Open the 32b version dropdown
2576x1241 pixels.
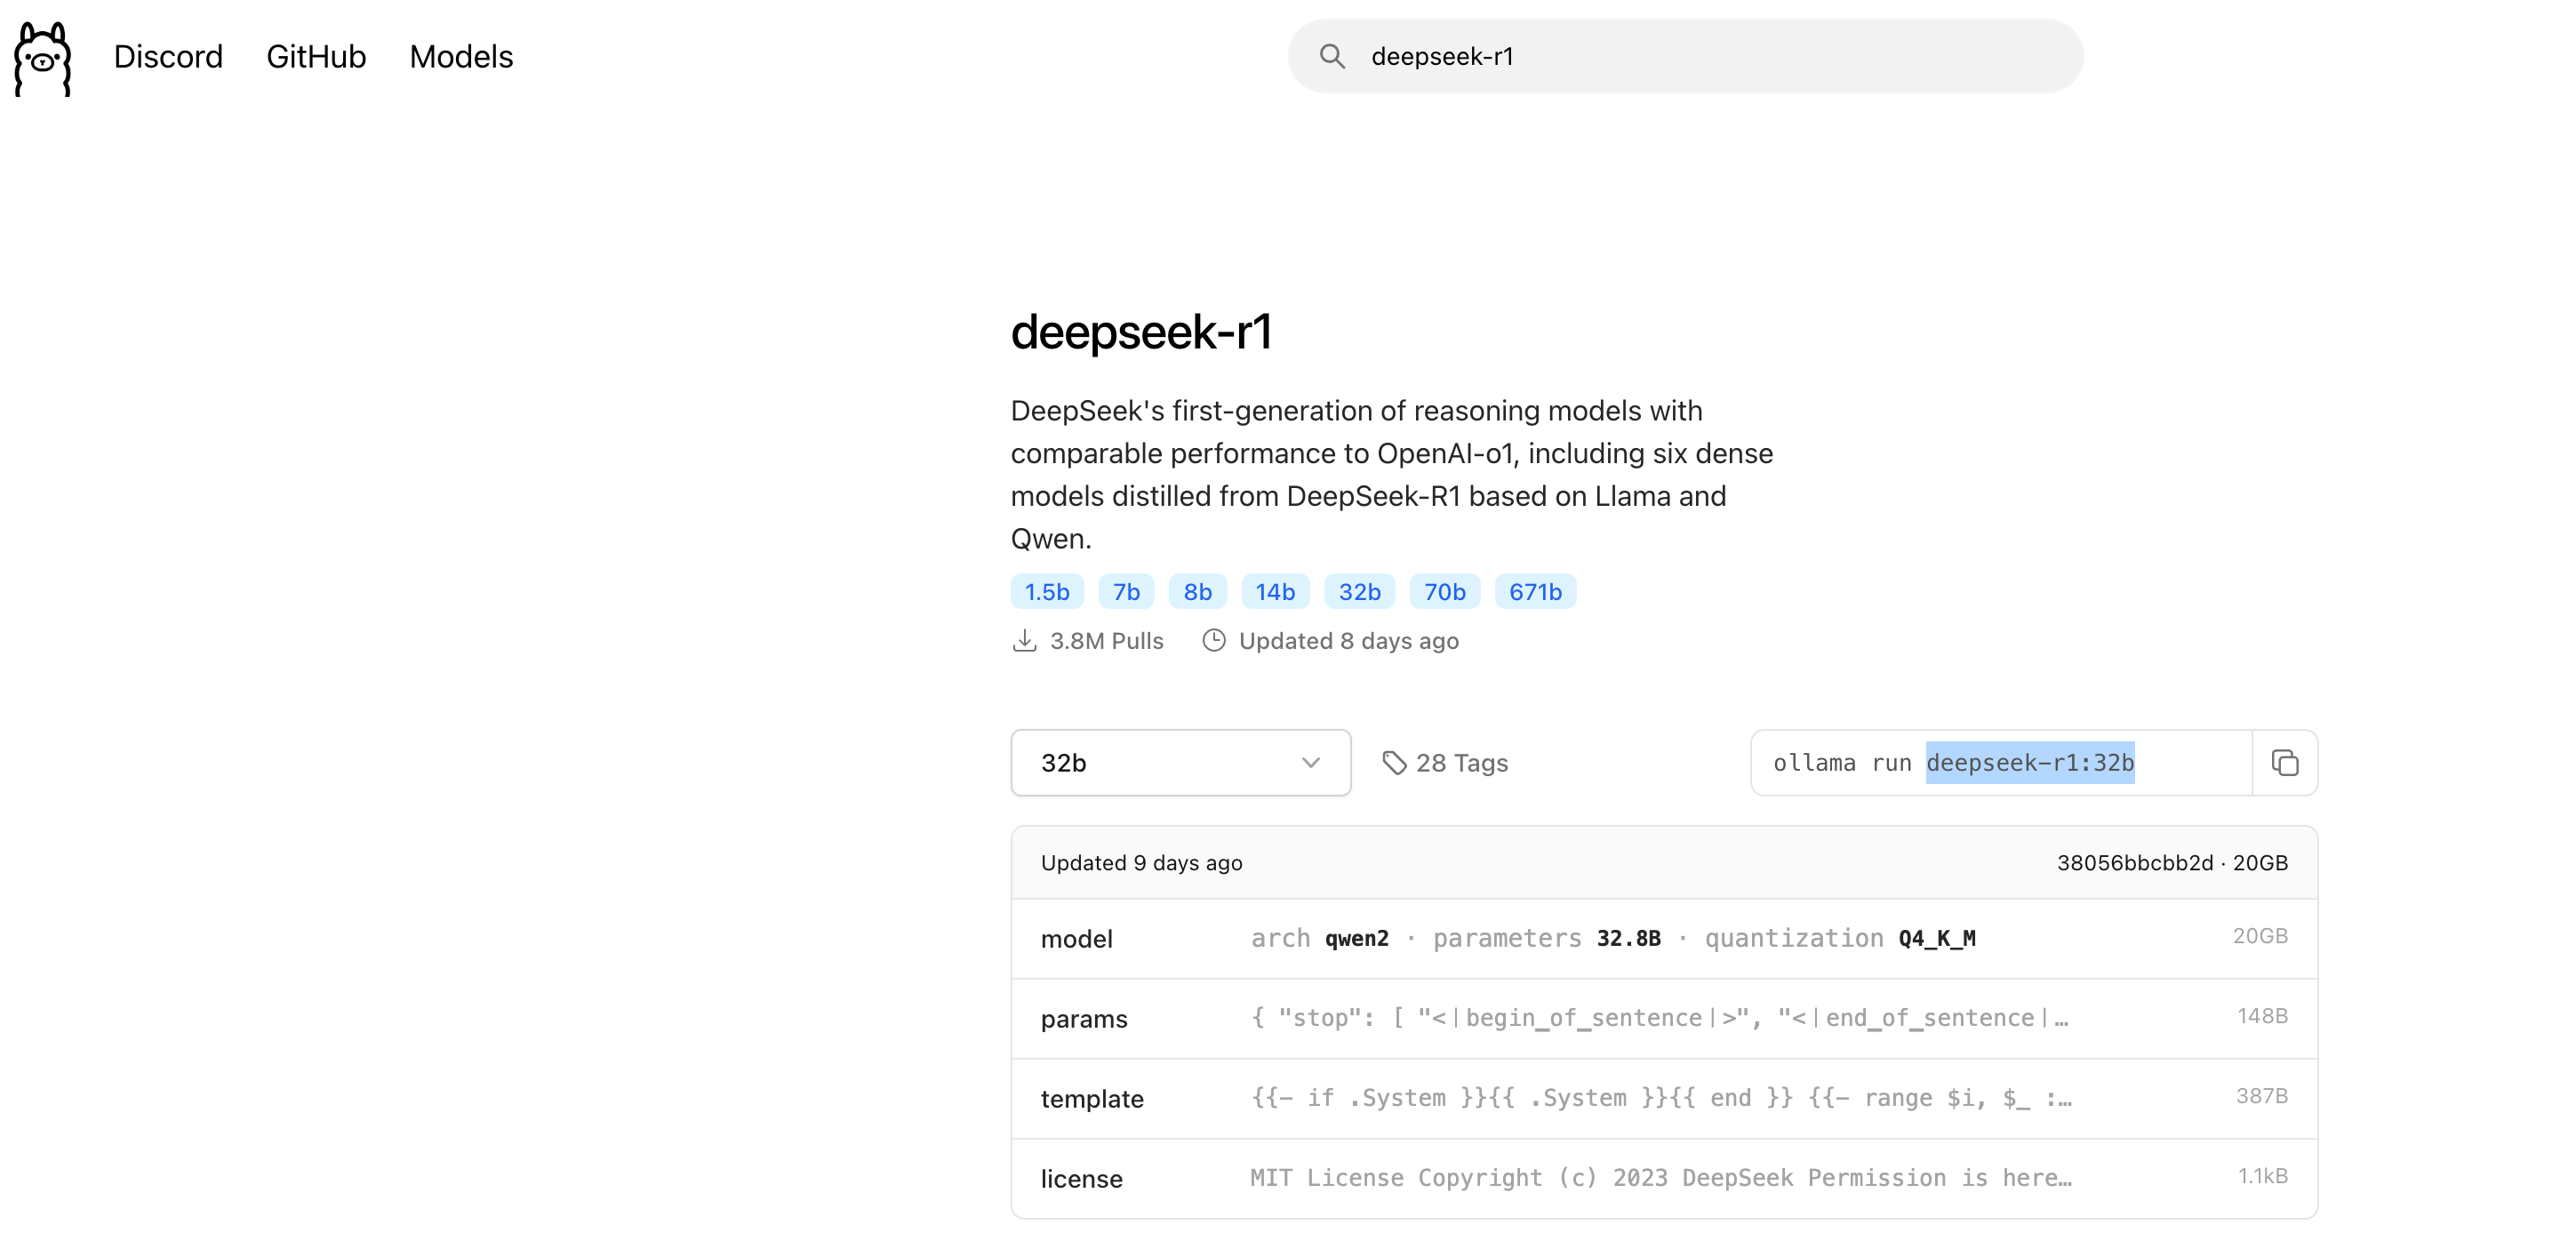(1160, 763)
